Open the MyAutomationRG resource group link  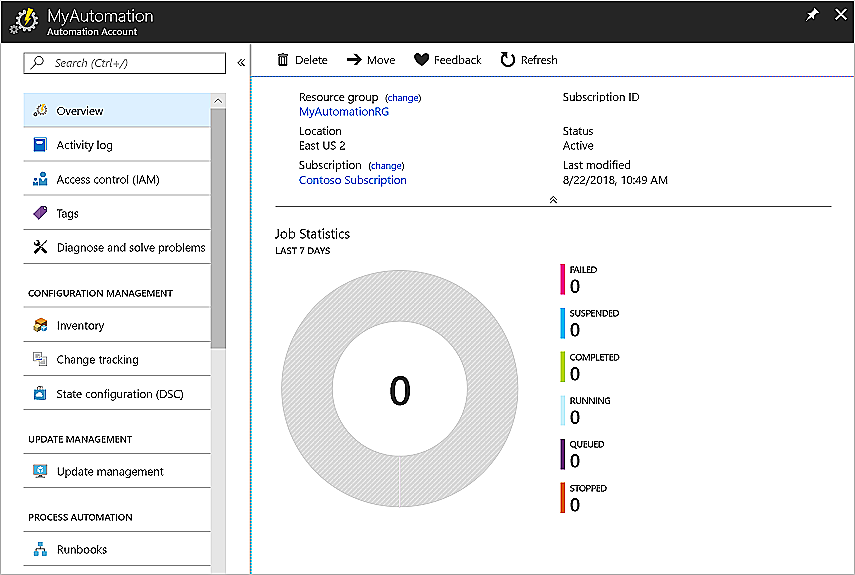tap(343, 112)
